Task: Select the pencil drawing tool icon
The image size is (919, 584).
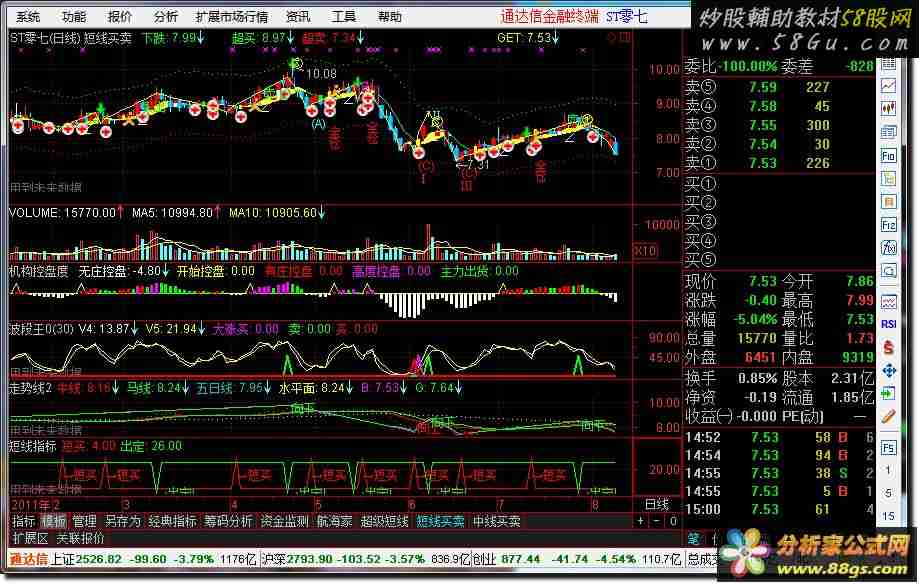Action: (889, 417)
